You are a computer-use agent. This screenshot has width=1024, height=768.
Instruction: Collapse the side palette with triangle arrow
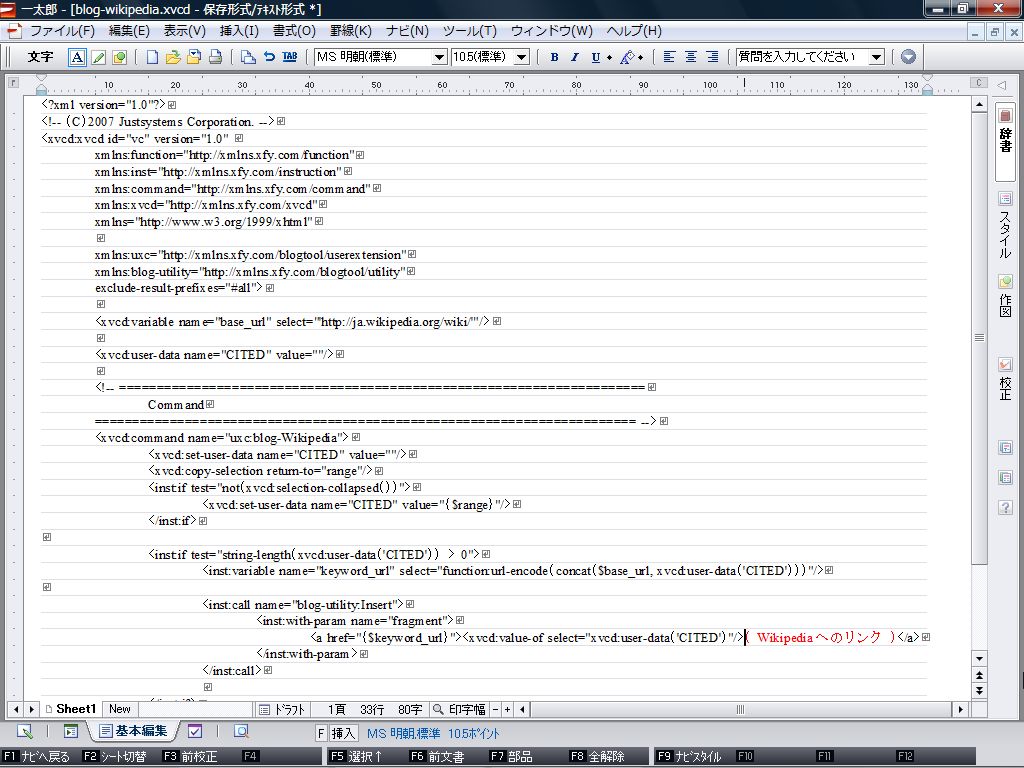coord(1002,85)
